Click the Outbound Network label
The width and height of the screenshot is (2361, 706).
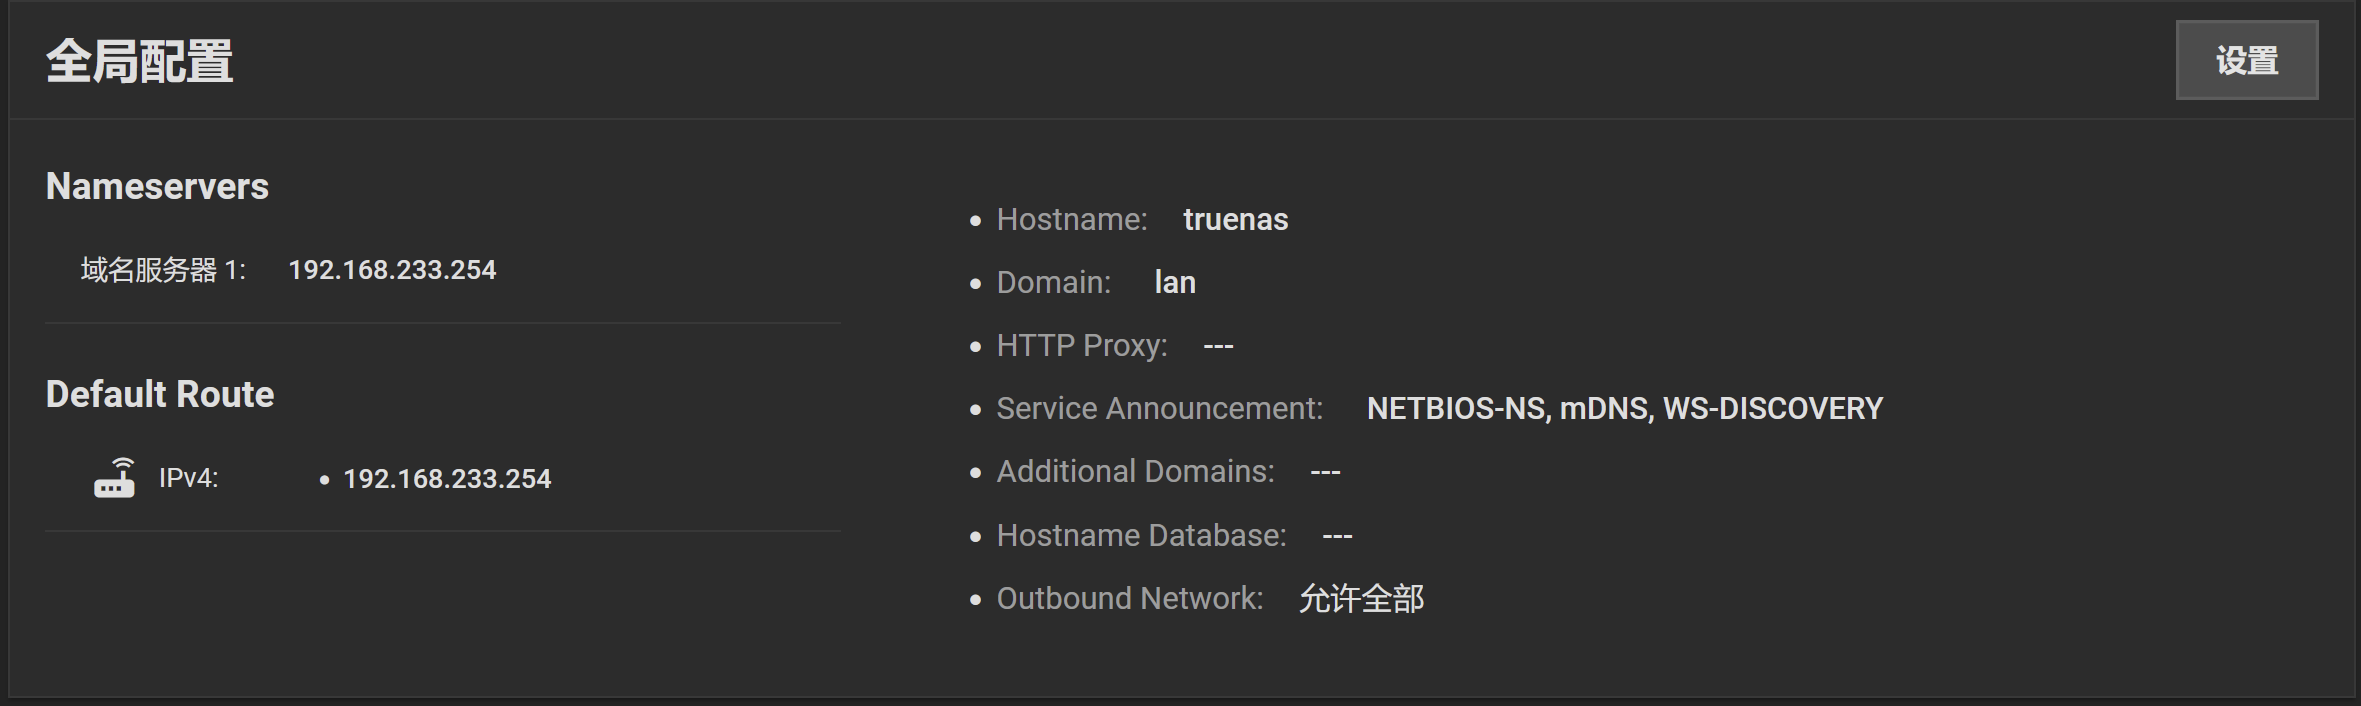pos(1130,599)
